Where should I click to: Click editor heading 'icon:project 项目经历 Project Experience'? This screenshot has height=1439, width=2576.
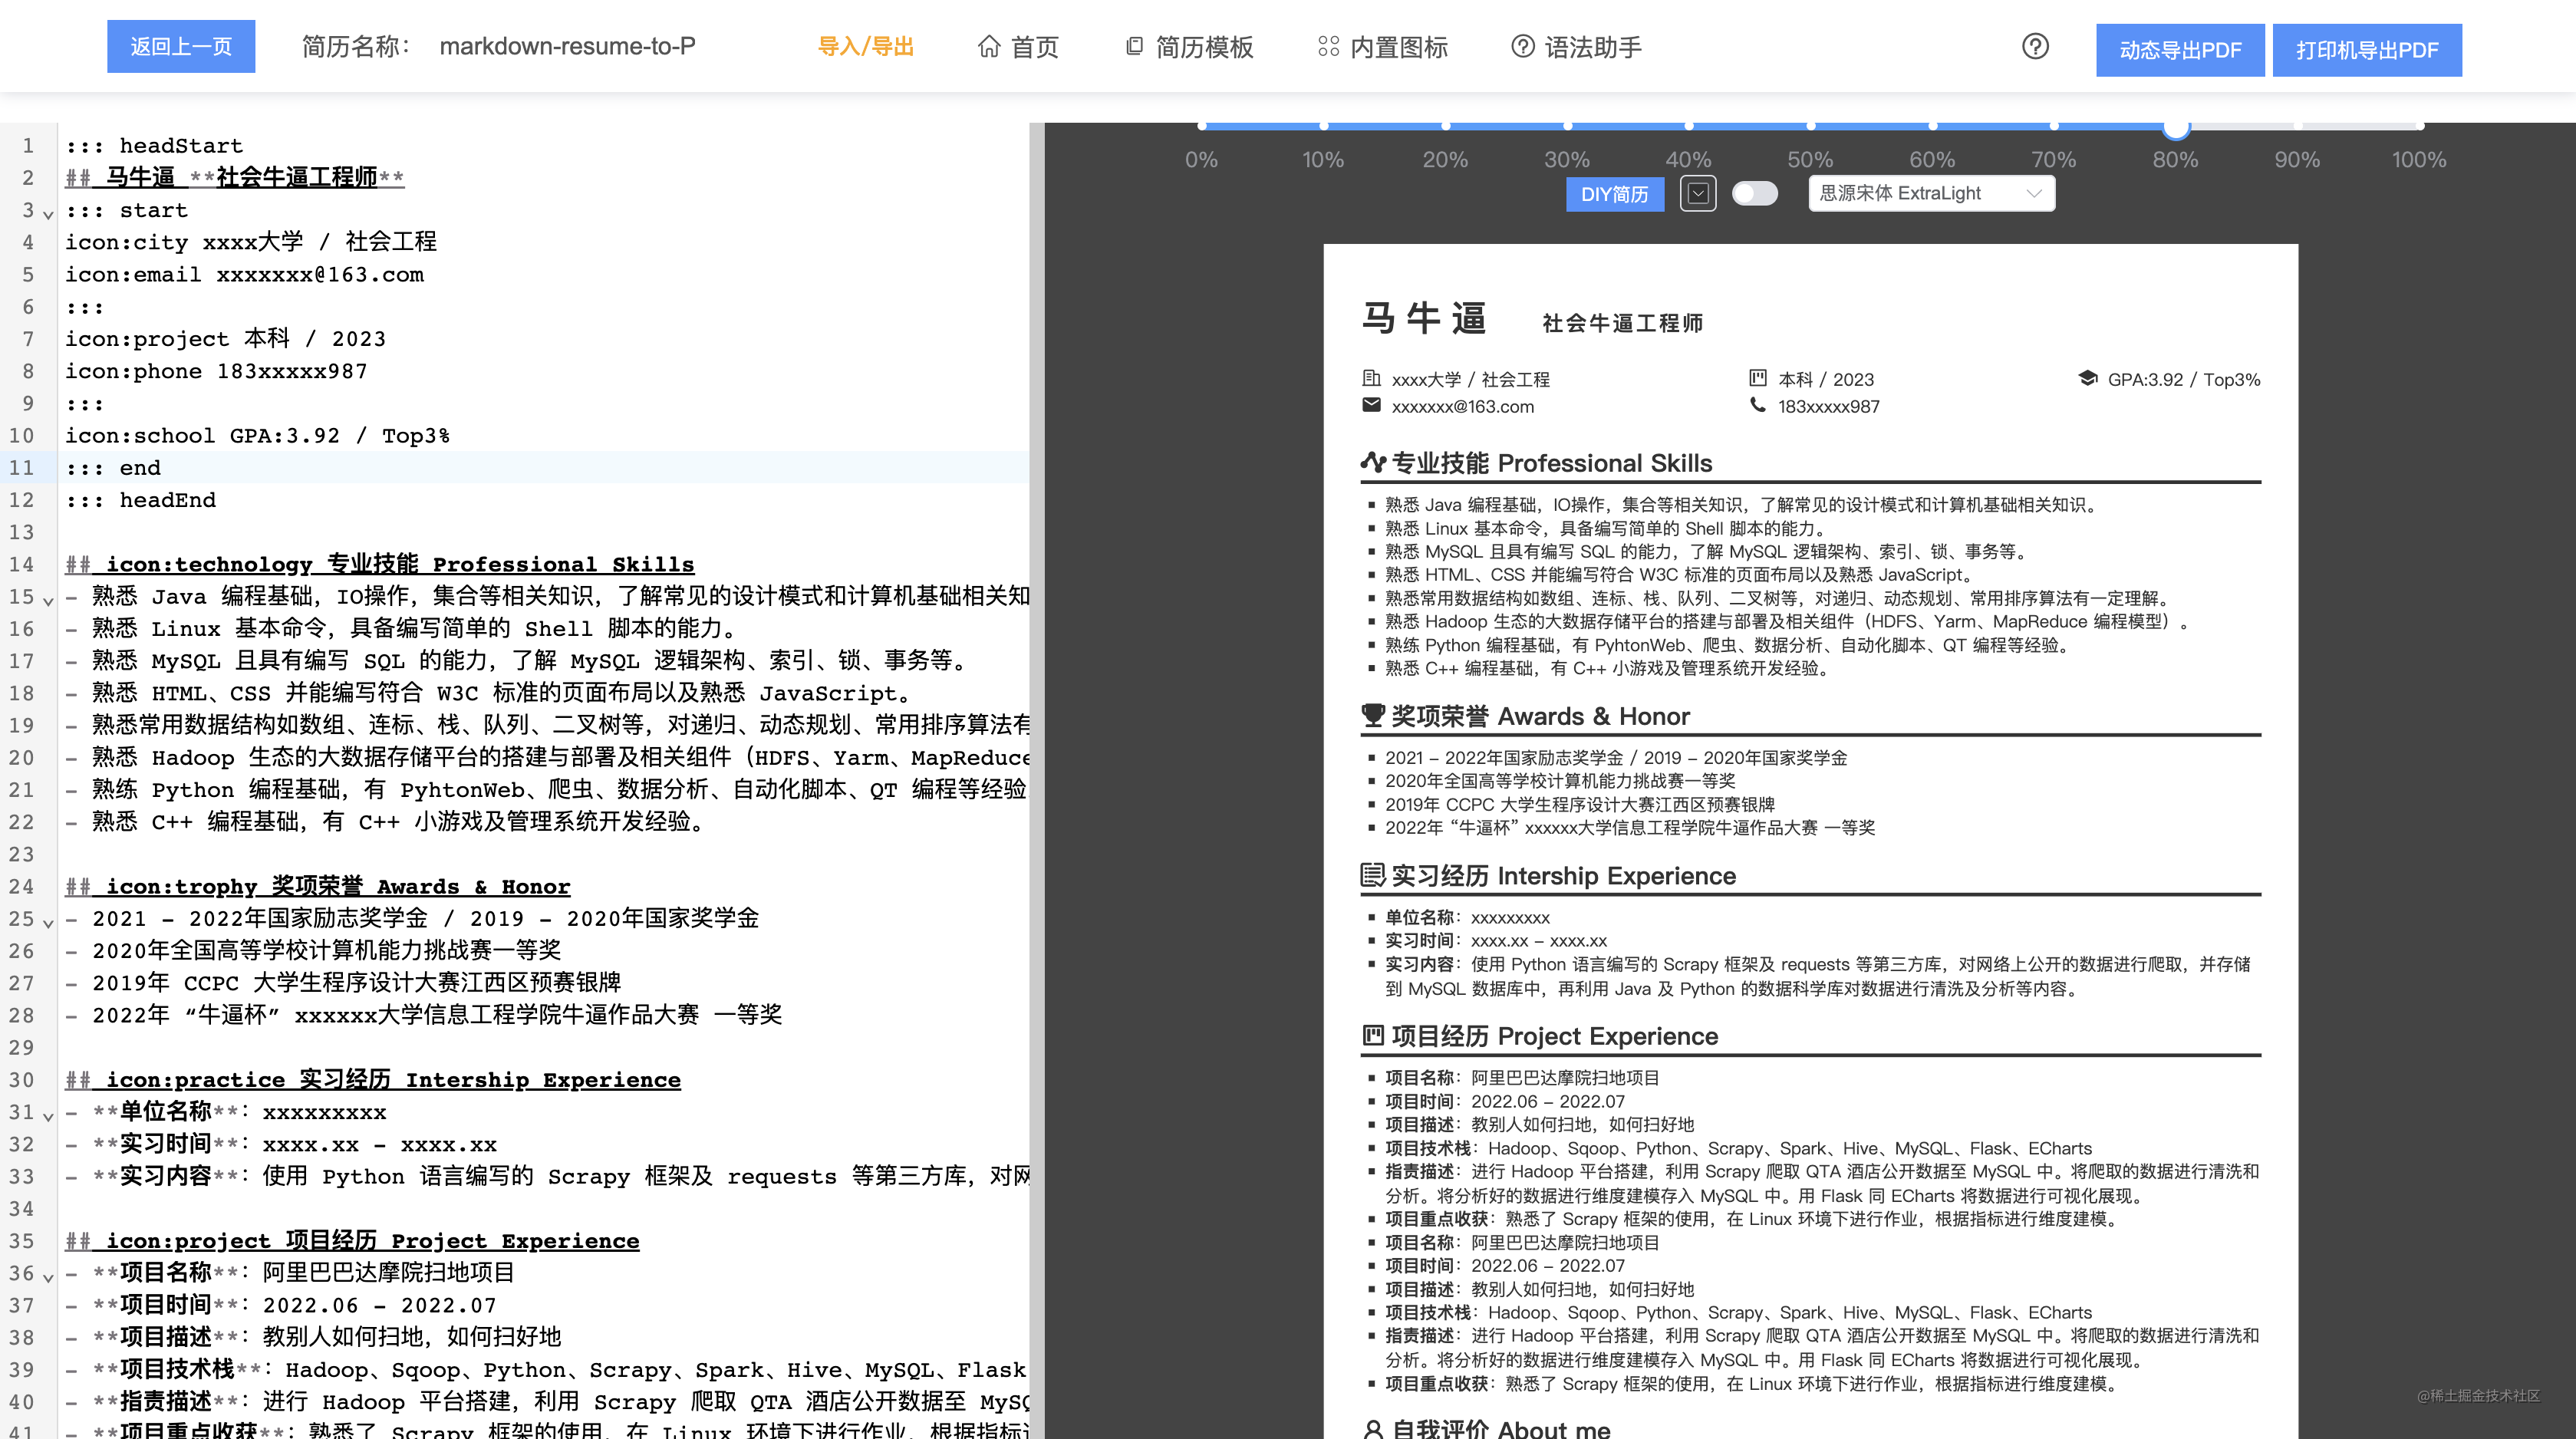352,1240
